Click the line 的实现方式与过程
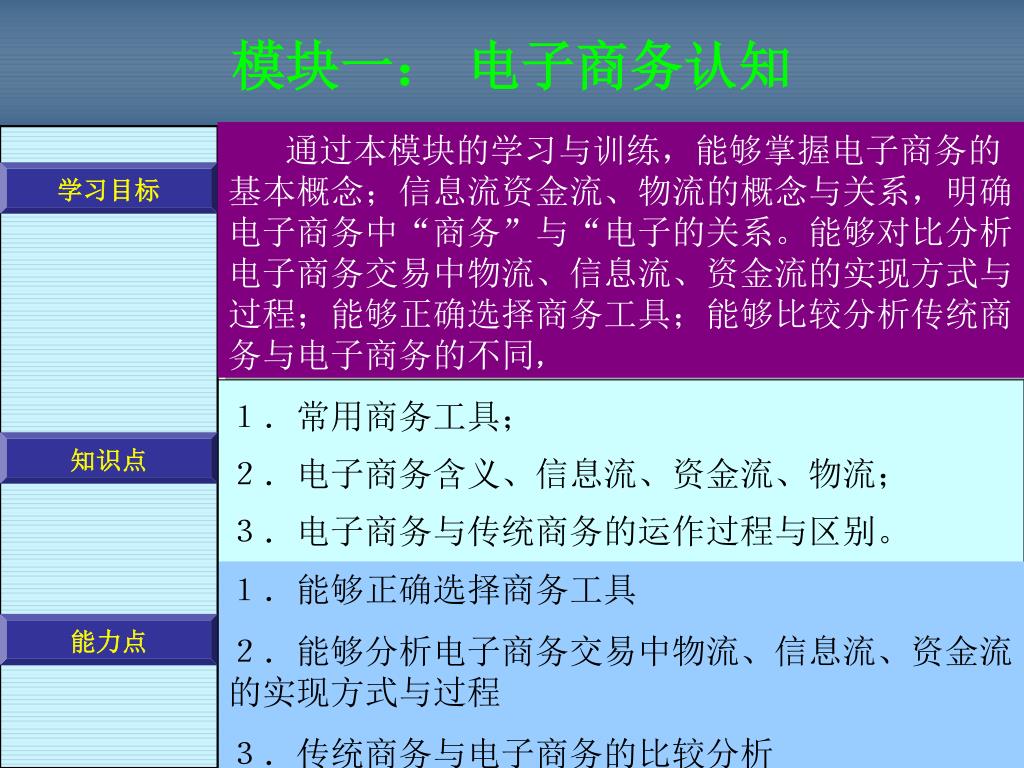The image size is (1024, 768). coord(365,692)
